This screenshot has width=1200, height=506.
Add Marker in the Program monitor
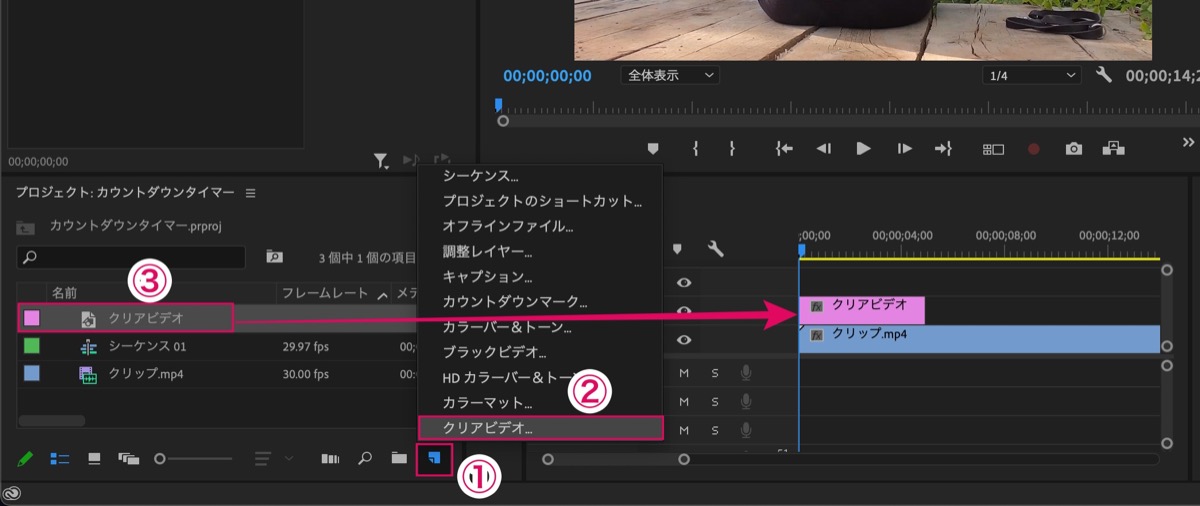(653, 148)
